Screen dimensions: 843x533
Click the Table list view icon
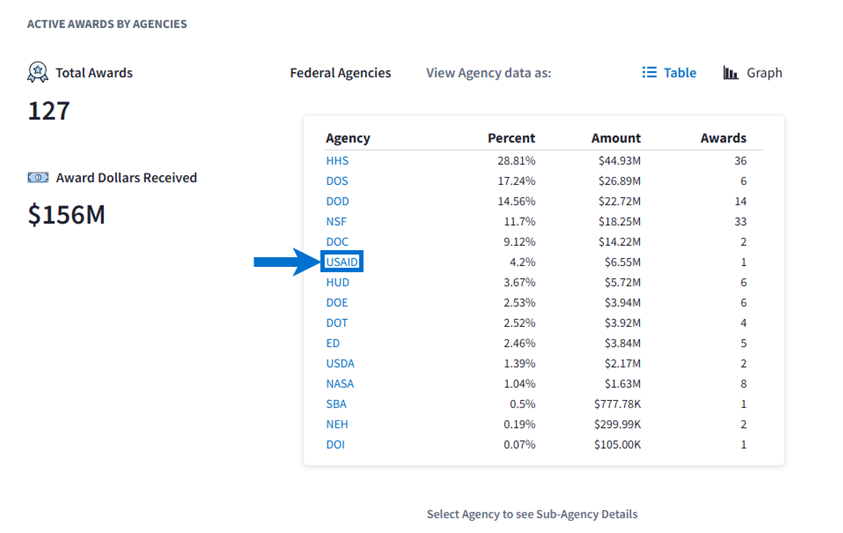pyautogui.click(x=650, y=73)
